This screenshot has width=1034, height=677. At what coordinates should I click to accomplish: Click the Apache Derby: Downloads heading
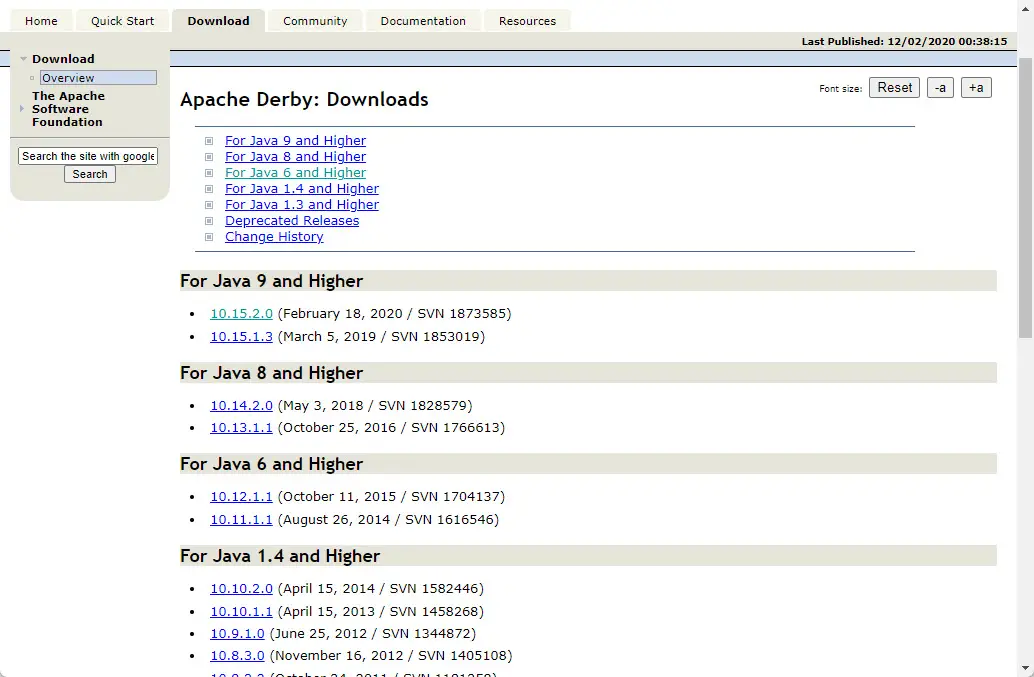pyautogui.click(x=304, y=100)
